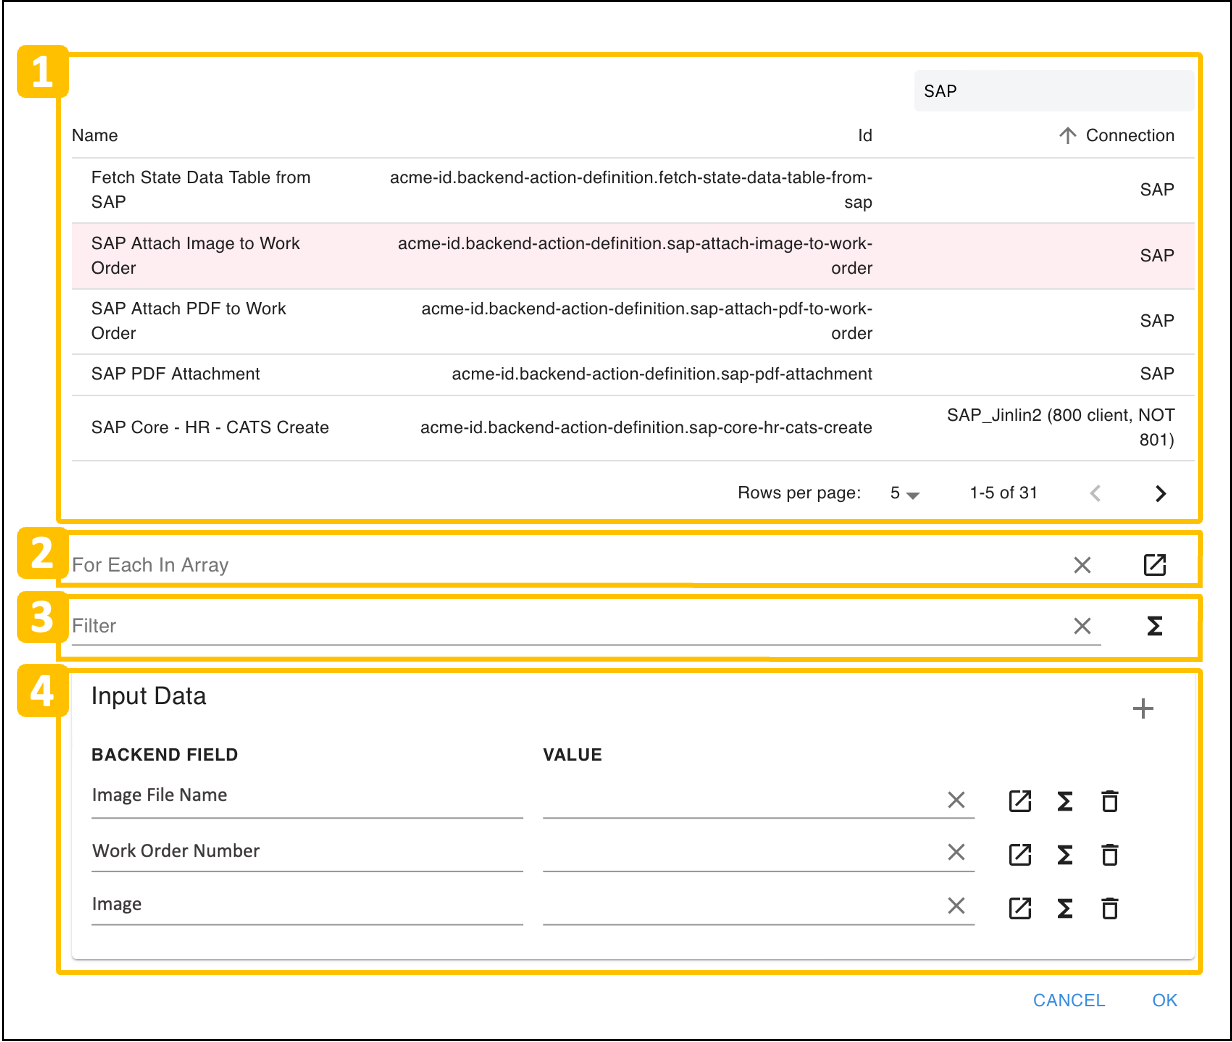Sort by the Id column header

(x=865, y=135)
